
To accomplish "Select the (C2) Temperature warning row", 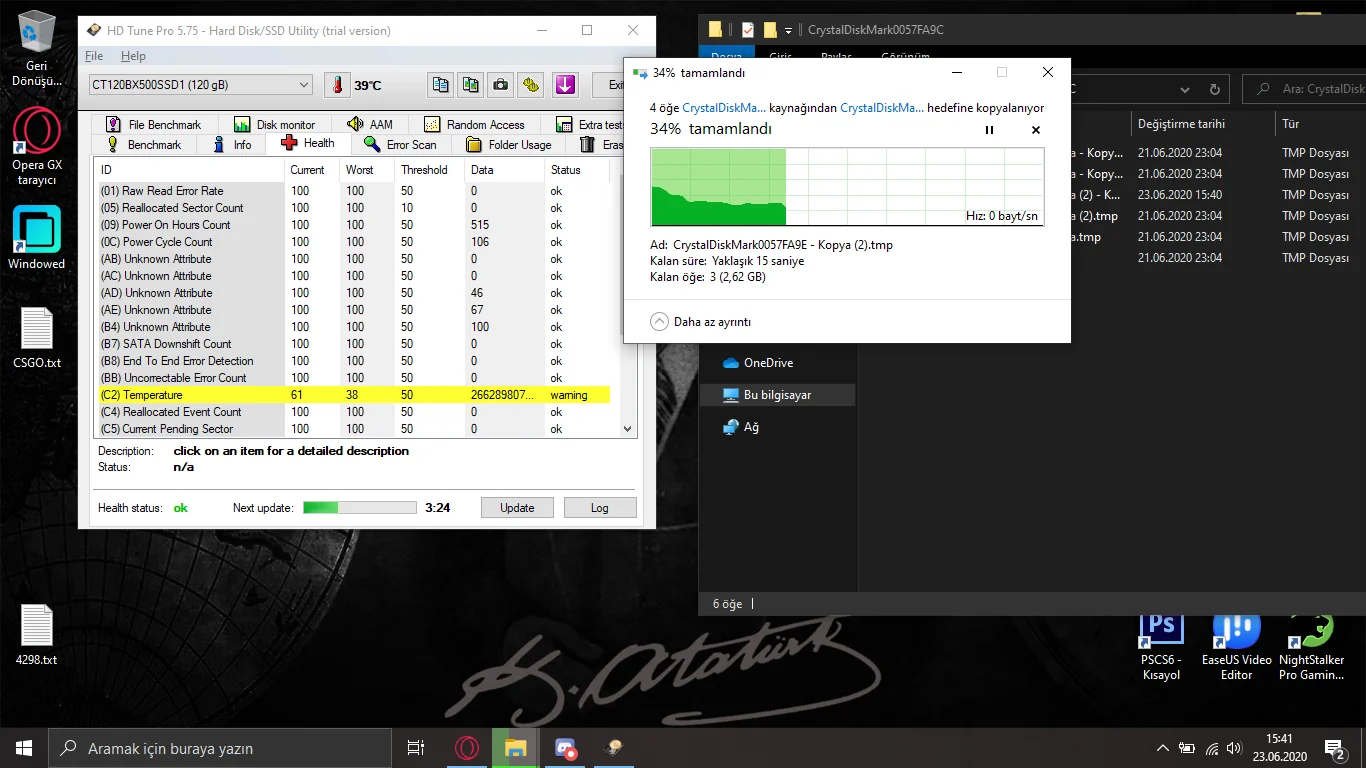I will (352, 395).
